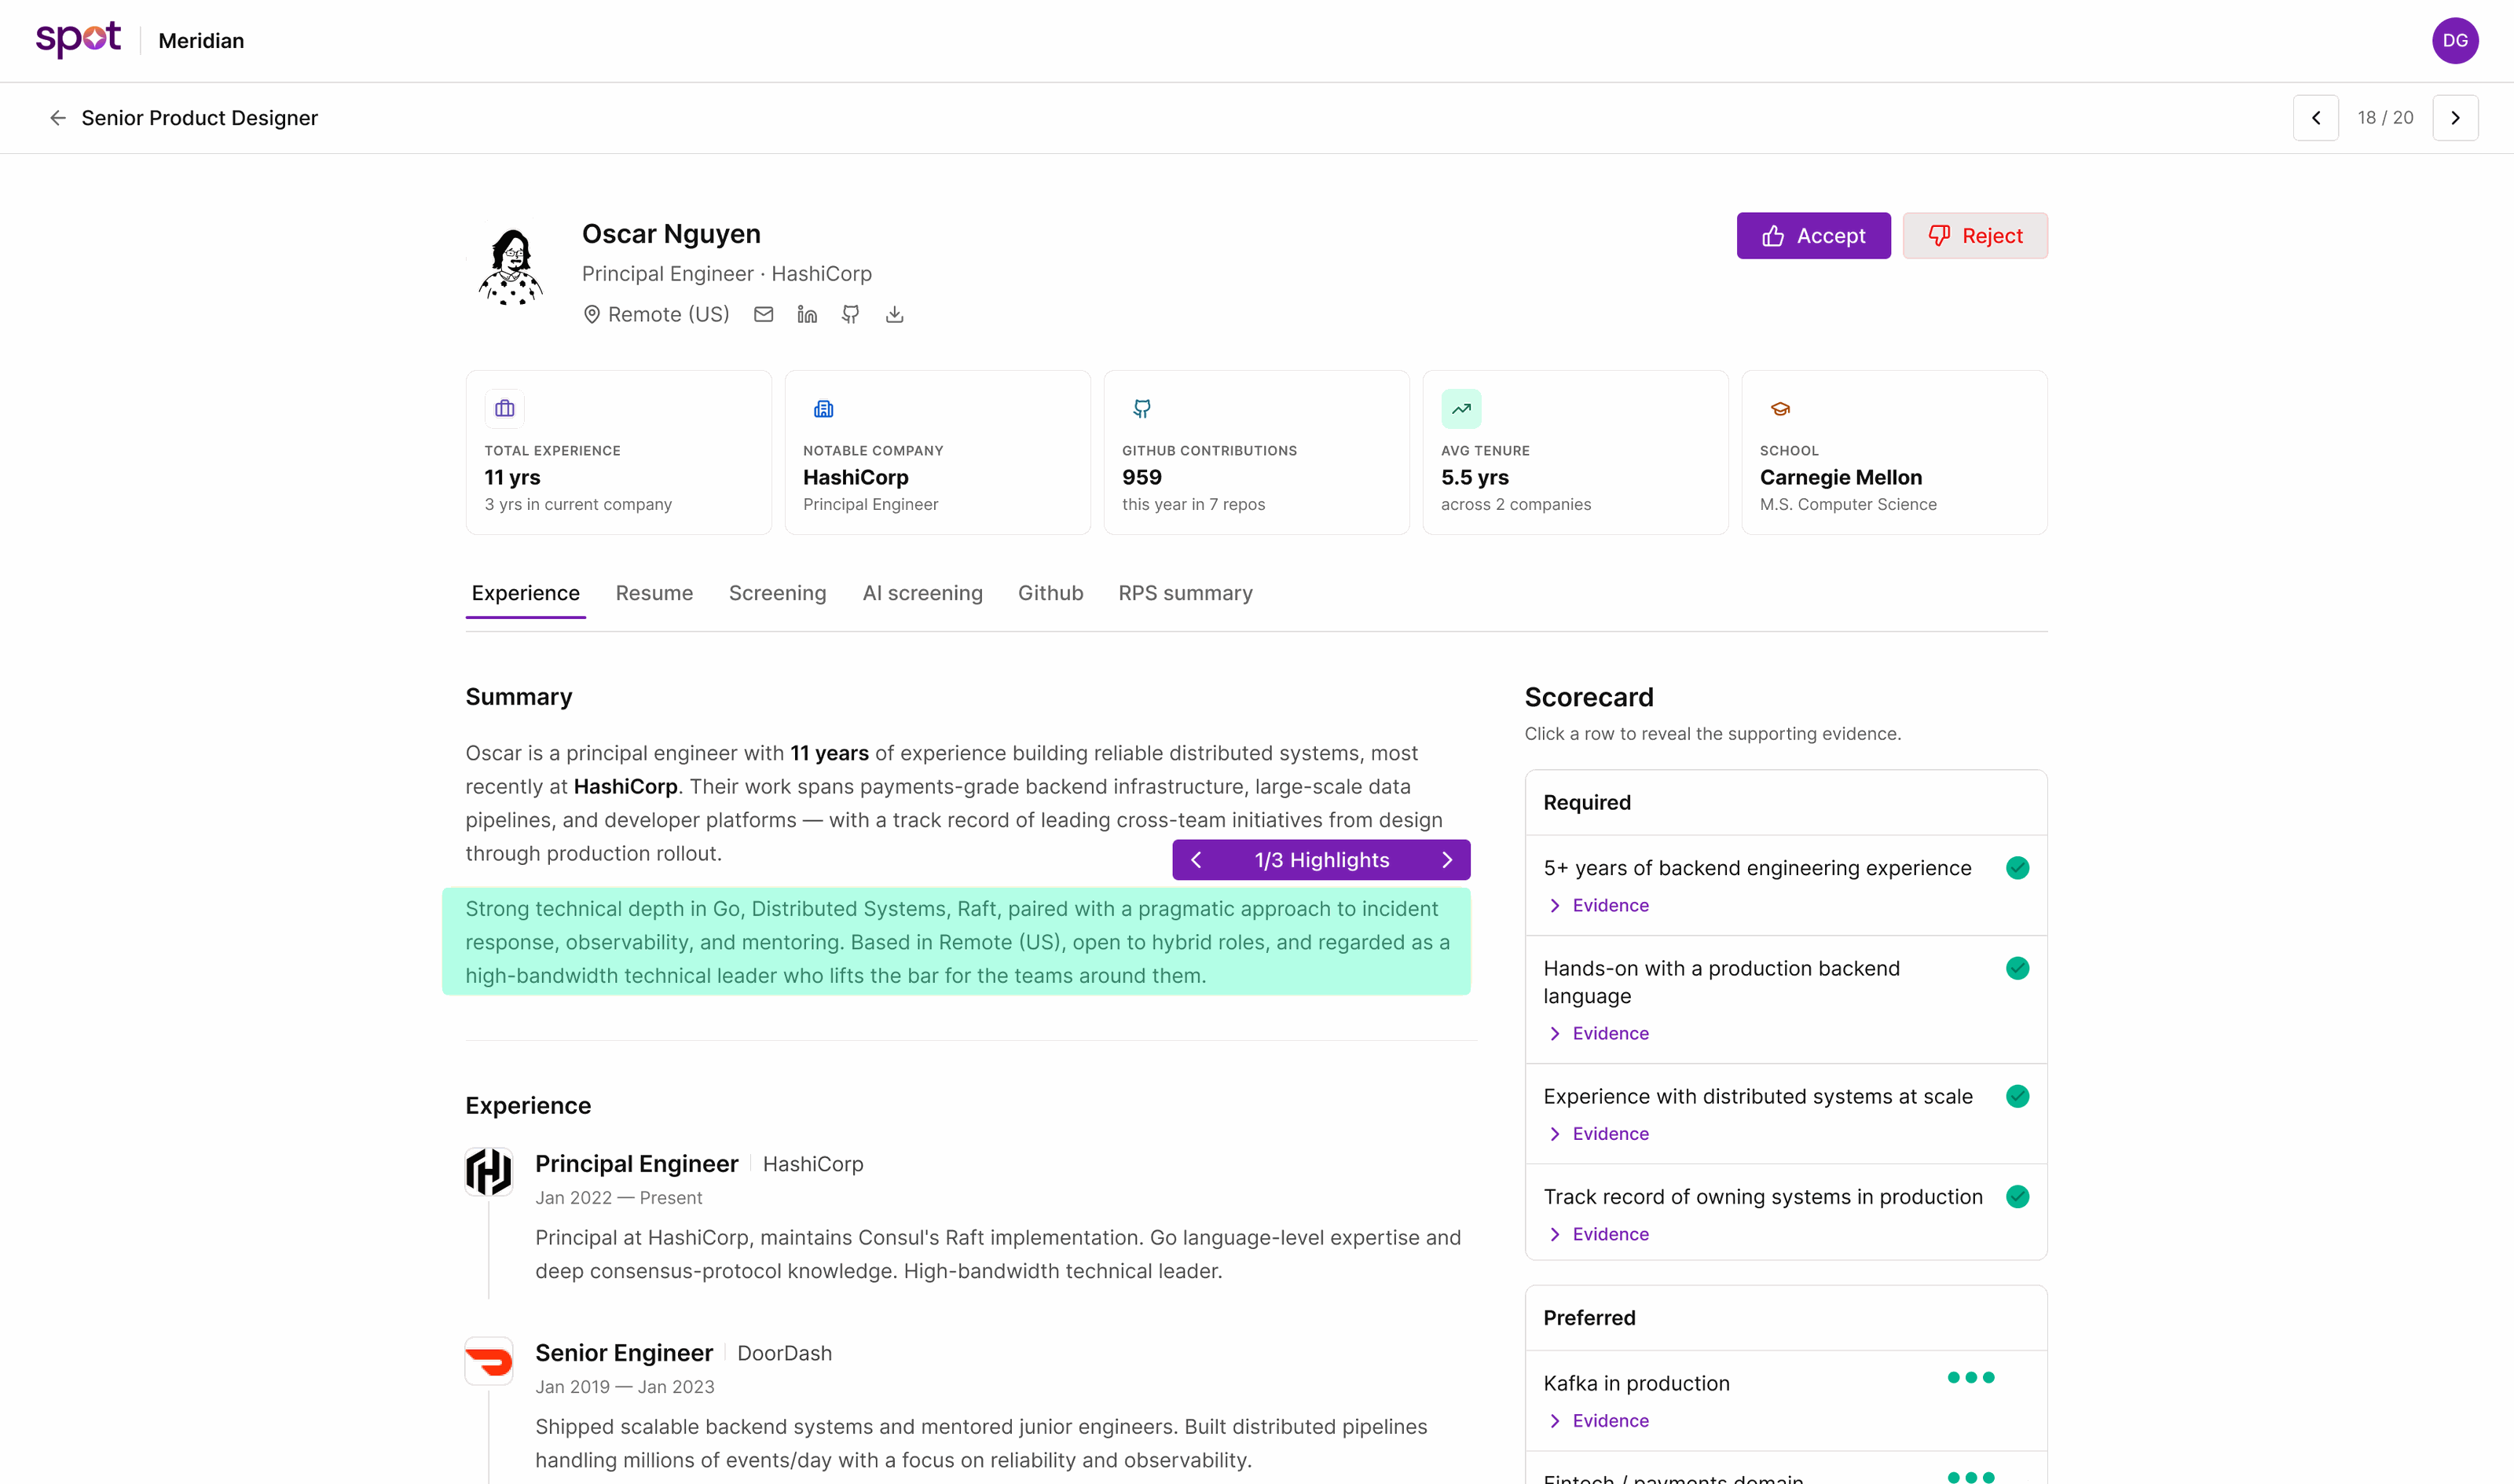Click green check for owning systems
Viewport: 2514px width, 1484px height.
tap(2018, 1197)
